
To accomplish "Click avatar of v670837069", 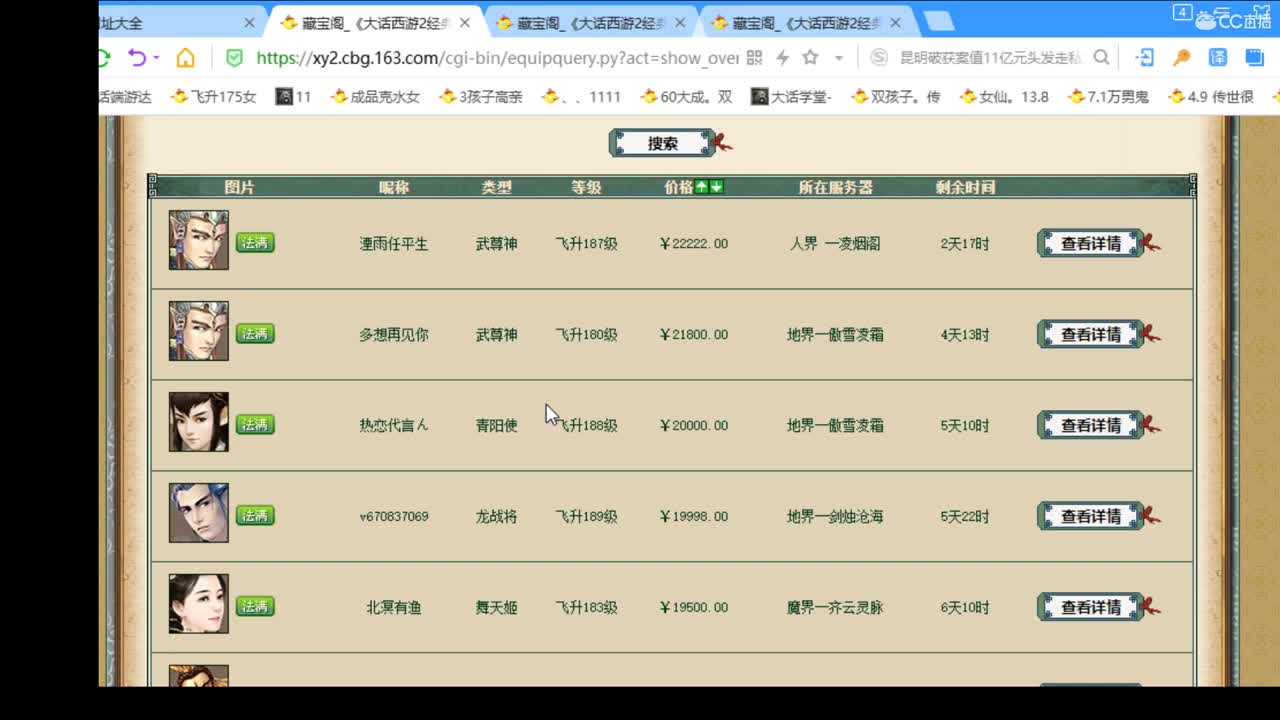I will pyautogui.click(x=198, y=513).
